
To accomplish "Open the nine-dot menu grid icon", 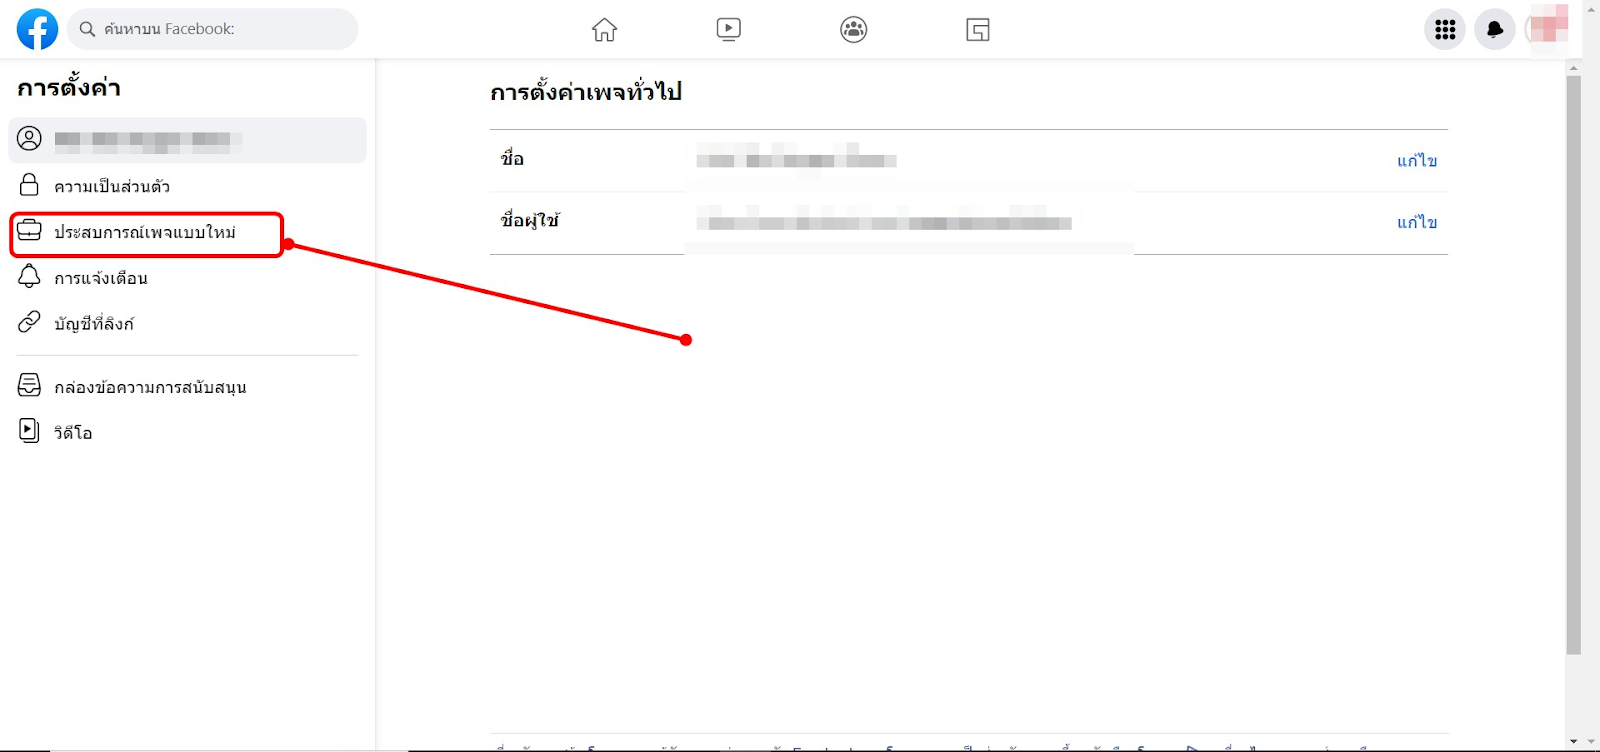I will [x=1445, y=29].
